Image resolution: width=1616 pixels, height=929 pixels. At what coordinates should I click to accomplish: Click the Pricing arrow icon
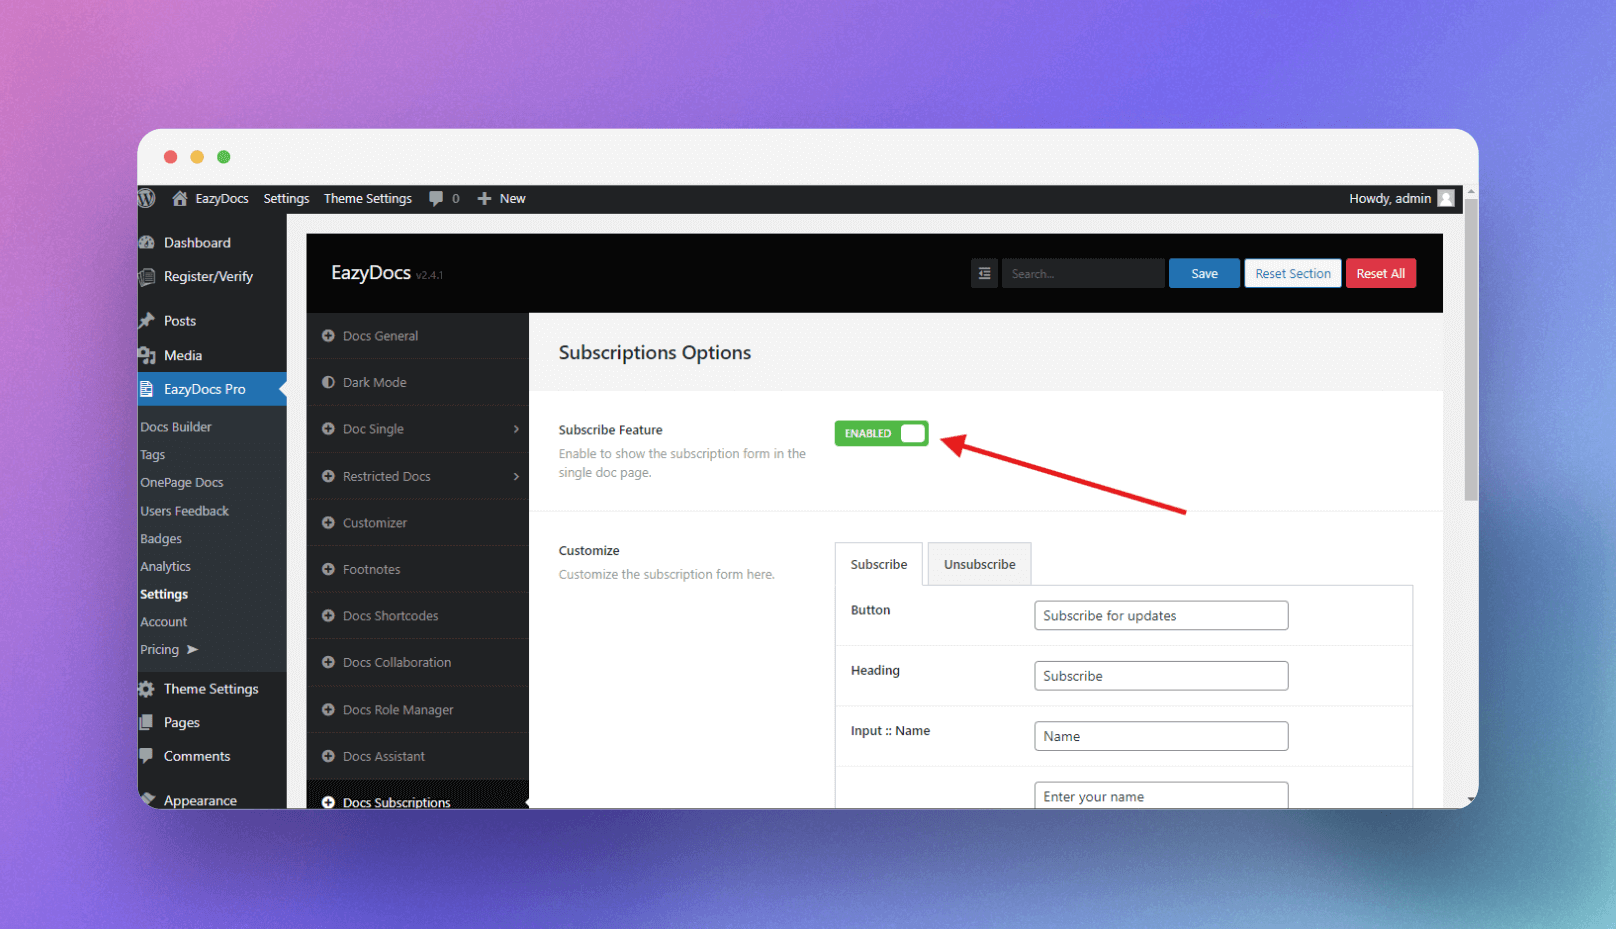192,650
